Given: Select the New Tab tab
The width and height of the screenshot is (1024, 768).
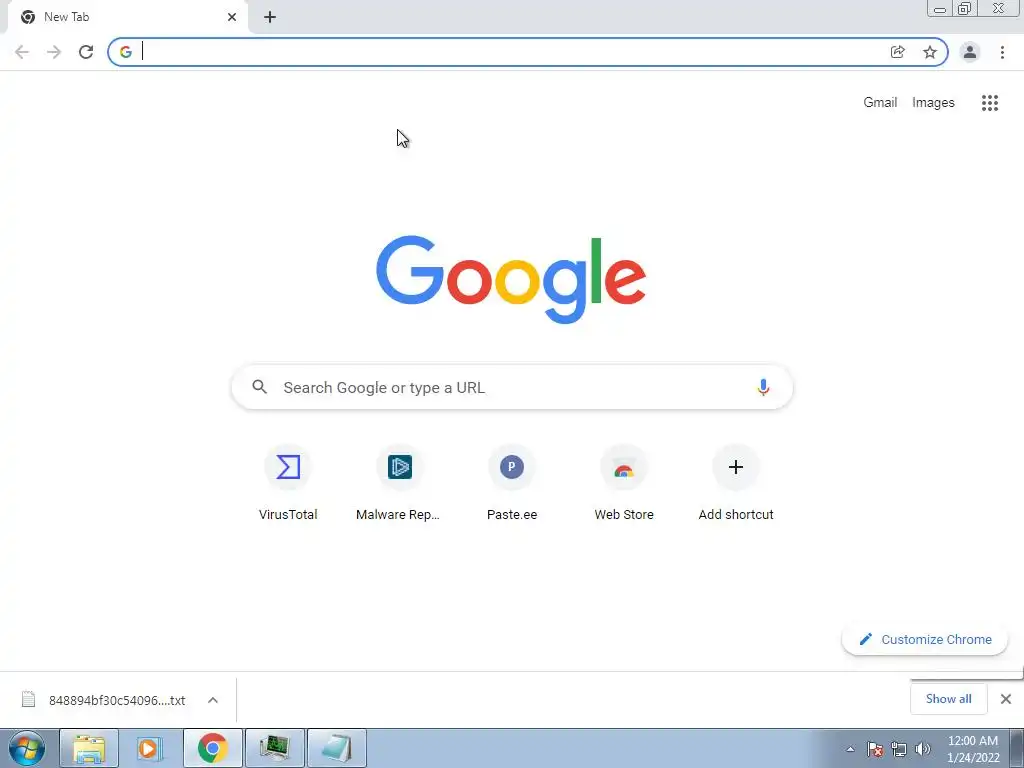Looking at the screenshot, I should 127,17.
